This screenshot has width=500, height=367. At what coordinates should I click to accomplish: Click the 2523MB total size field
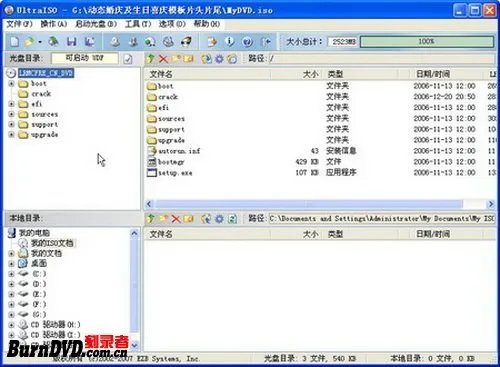coord(342,42)
